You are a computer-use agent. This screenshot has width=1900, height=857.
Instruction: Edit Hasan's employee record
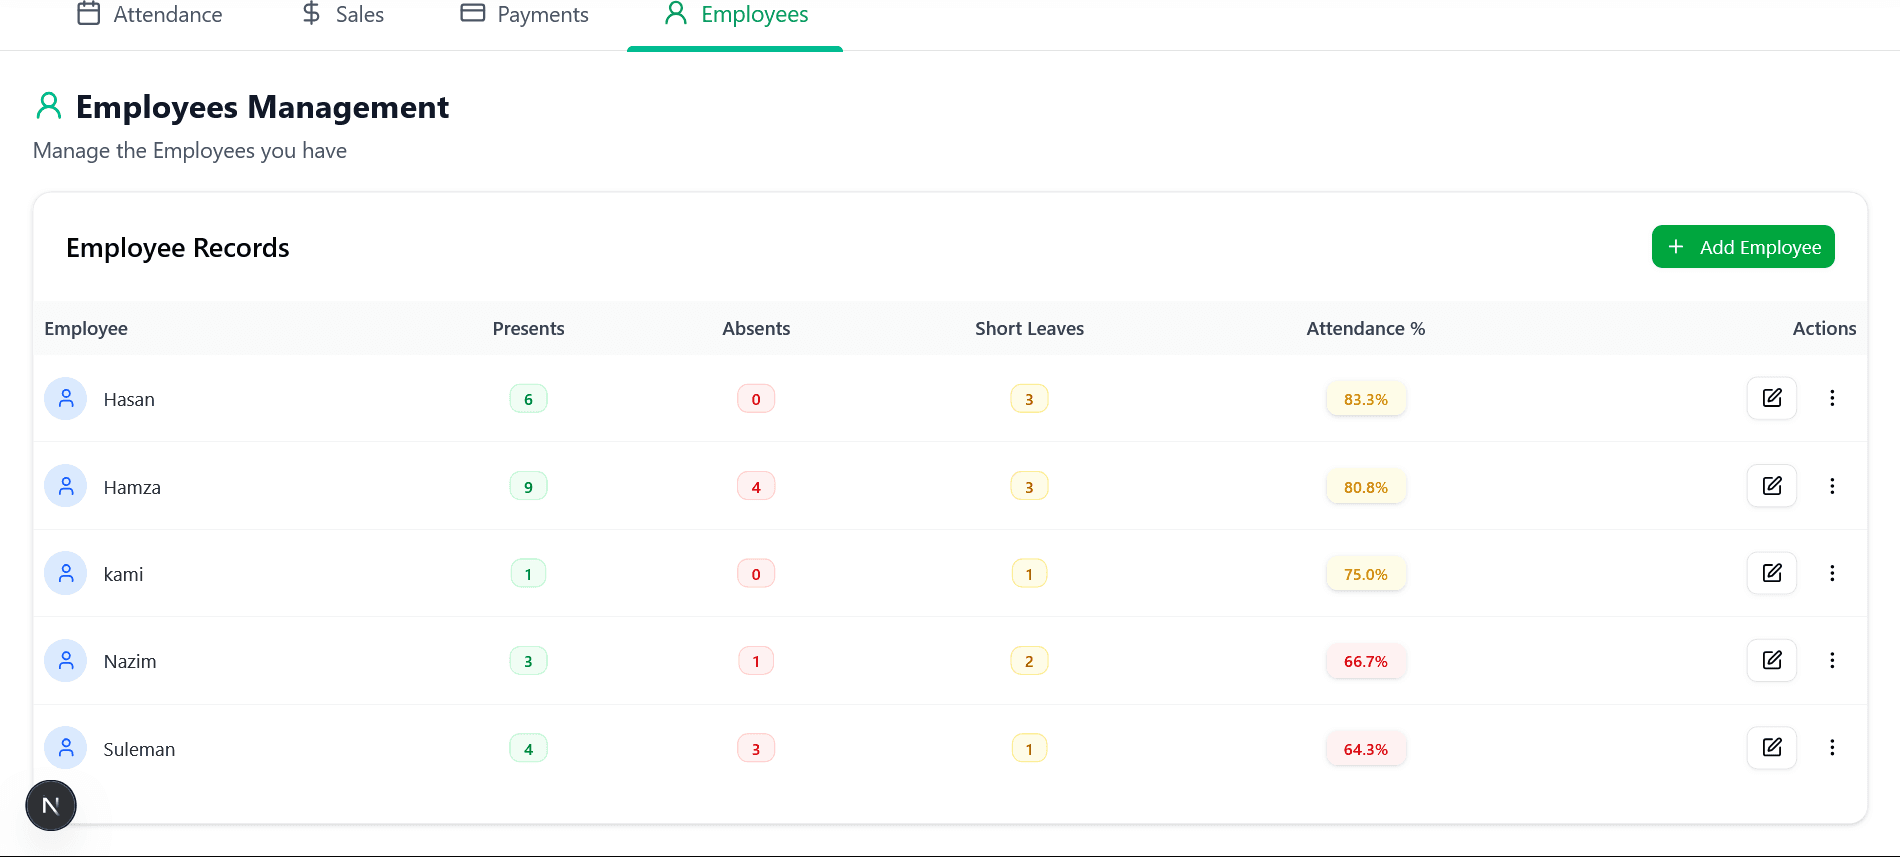[x=1771, y=398]
